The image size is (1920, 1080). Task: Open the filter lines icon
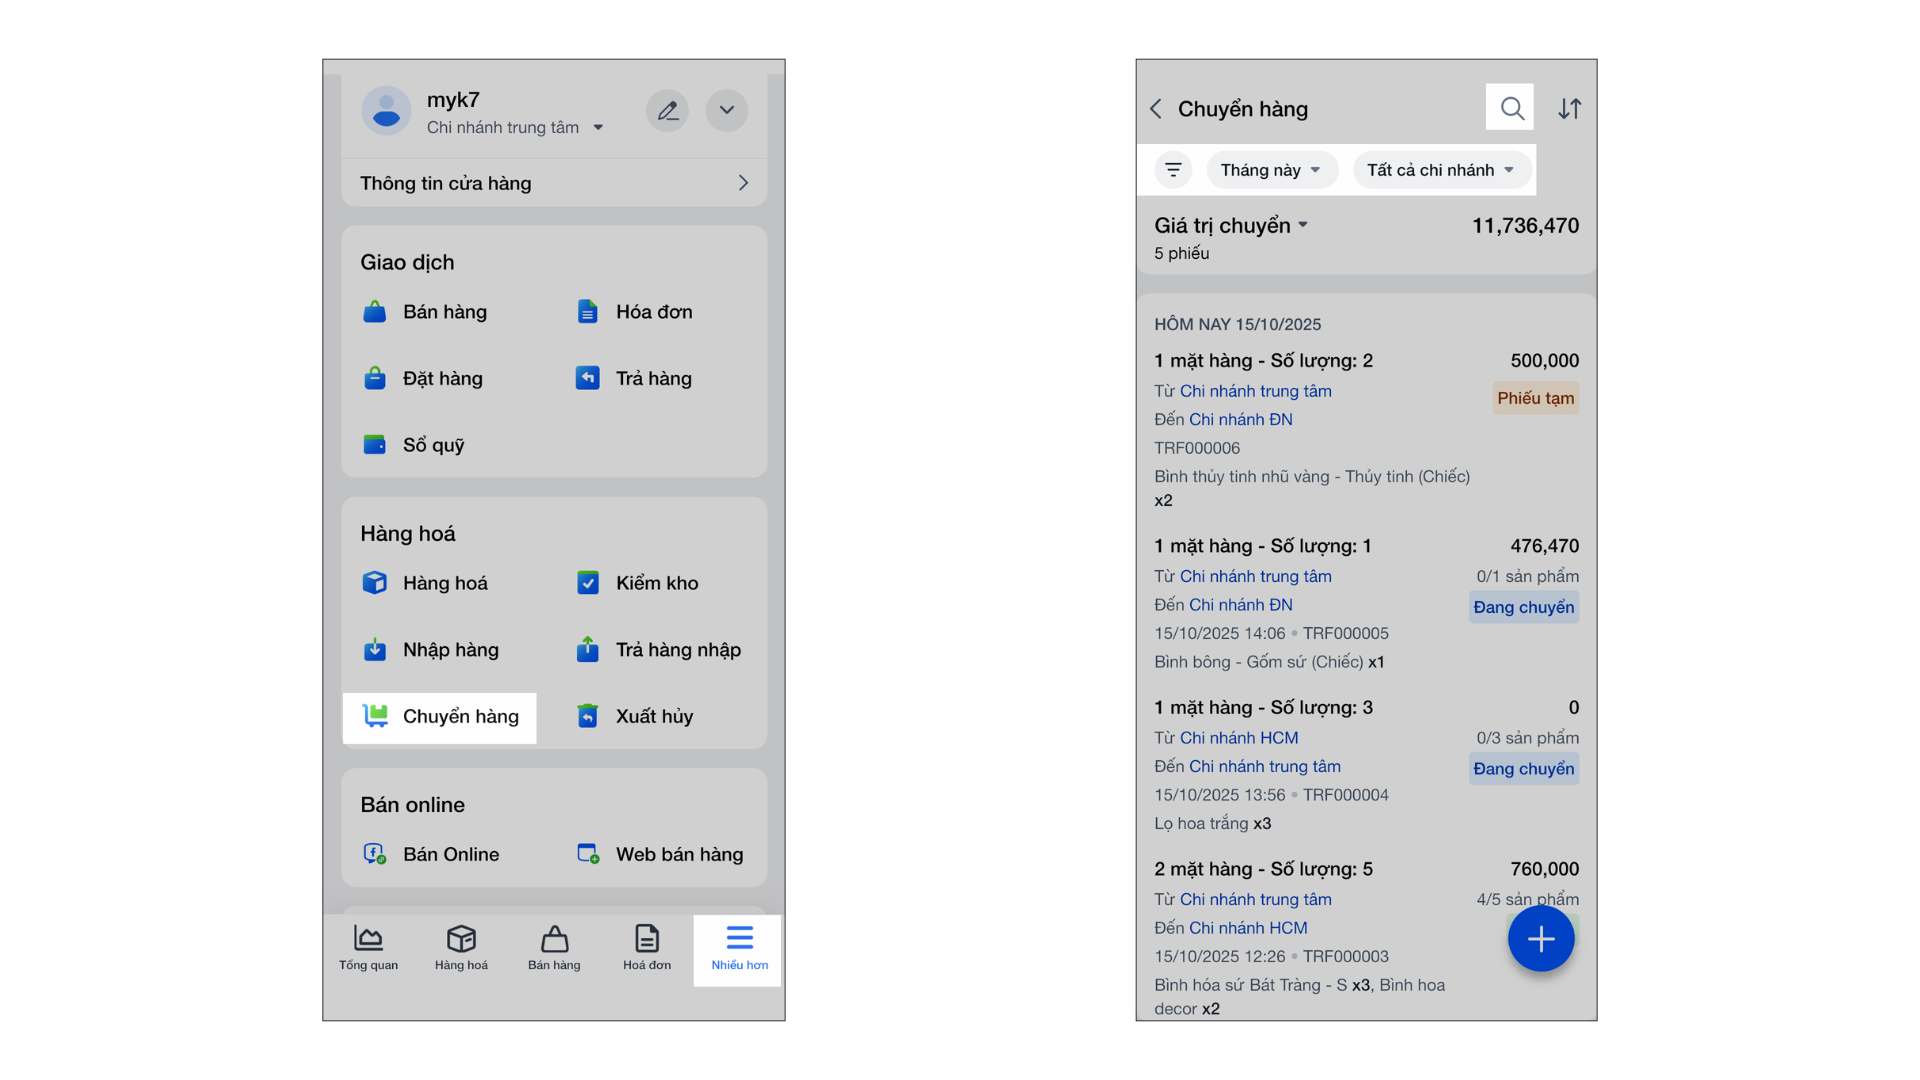pos(1173,170)
